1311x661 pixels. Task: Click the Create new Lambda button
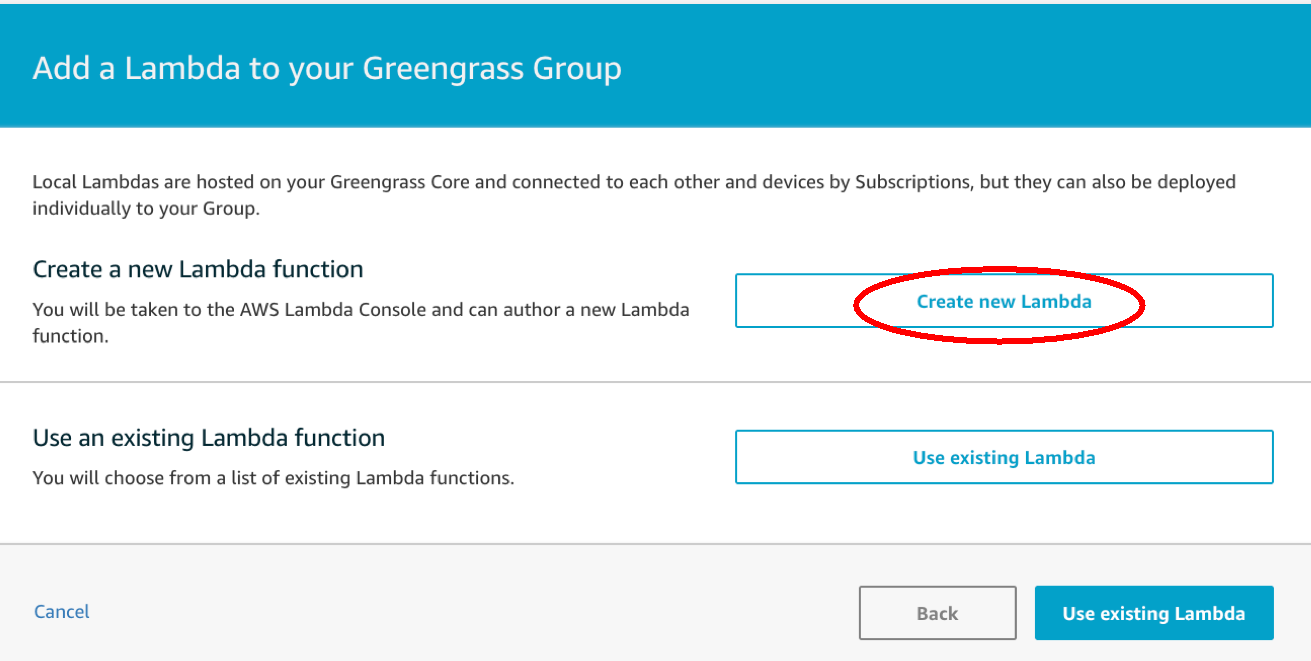click(x=1003, y=301)
